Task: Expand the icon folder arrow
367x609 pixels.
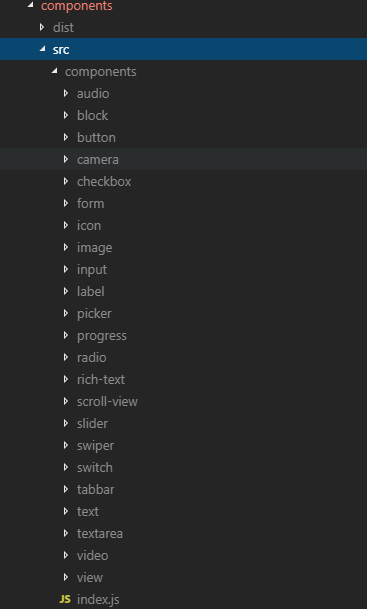Action: [x=66, y=225]
